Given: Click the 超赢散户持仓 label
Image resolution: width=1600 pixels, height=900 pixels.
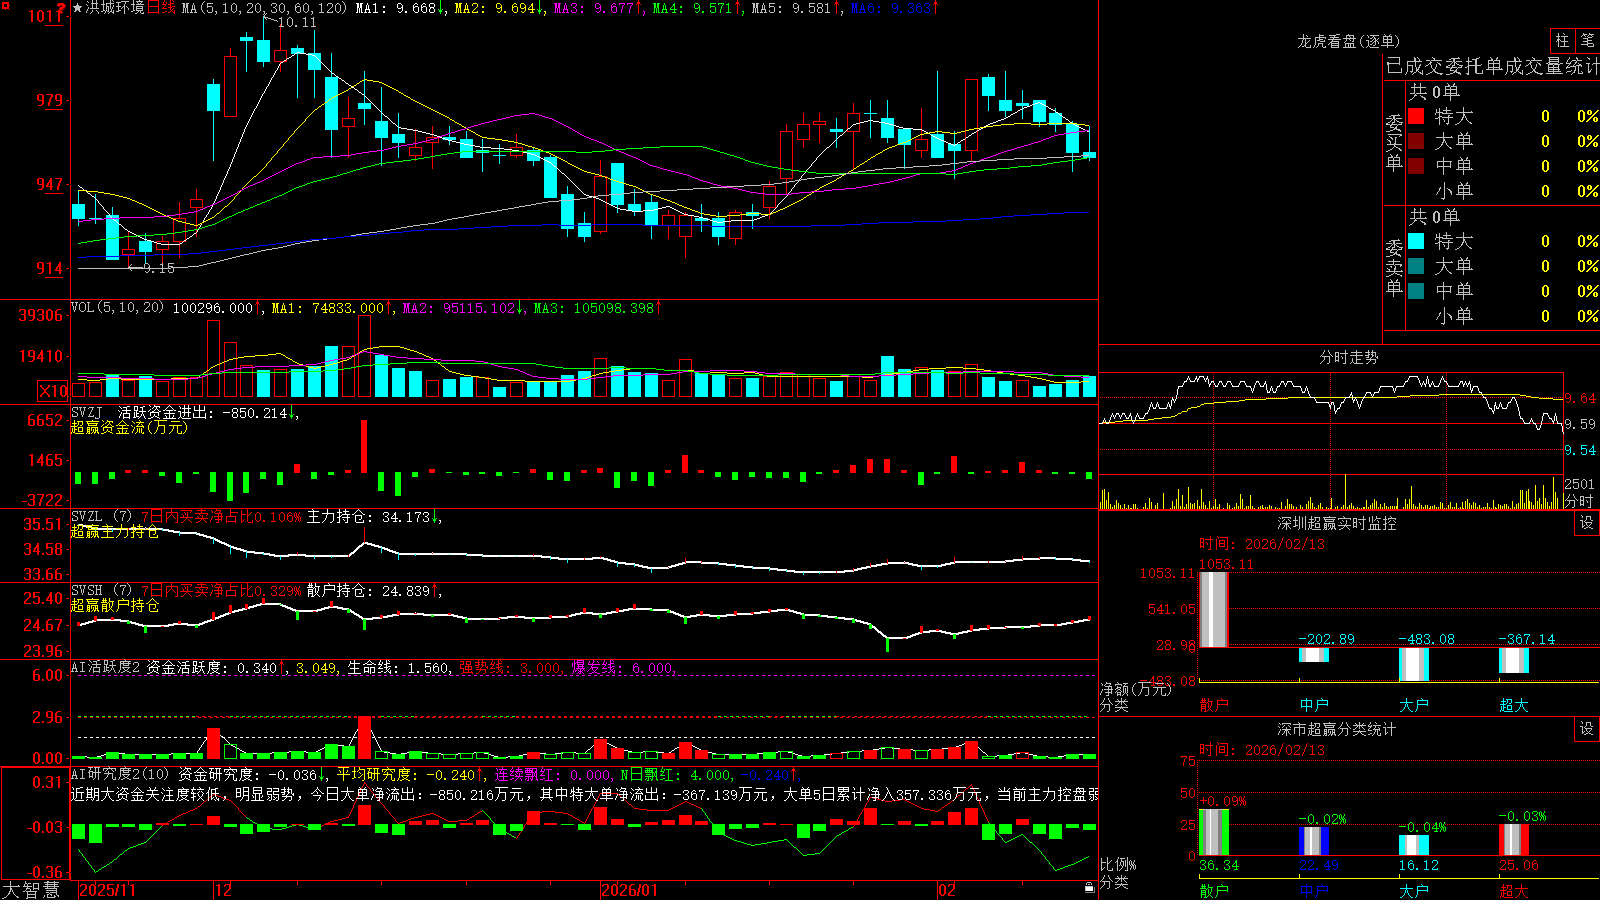Looking at the screenshot, I should point(115,606).
